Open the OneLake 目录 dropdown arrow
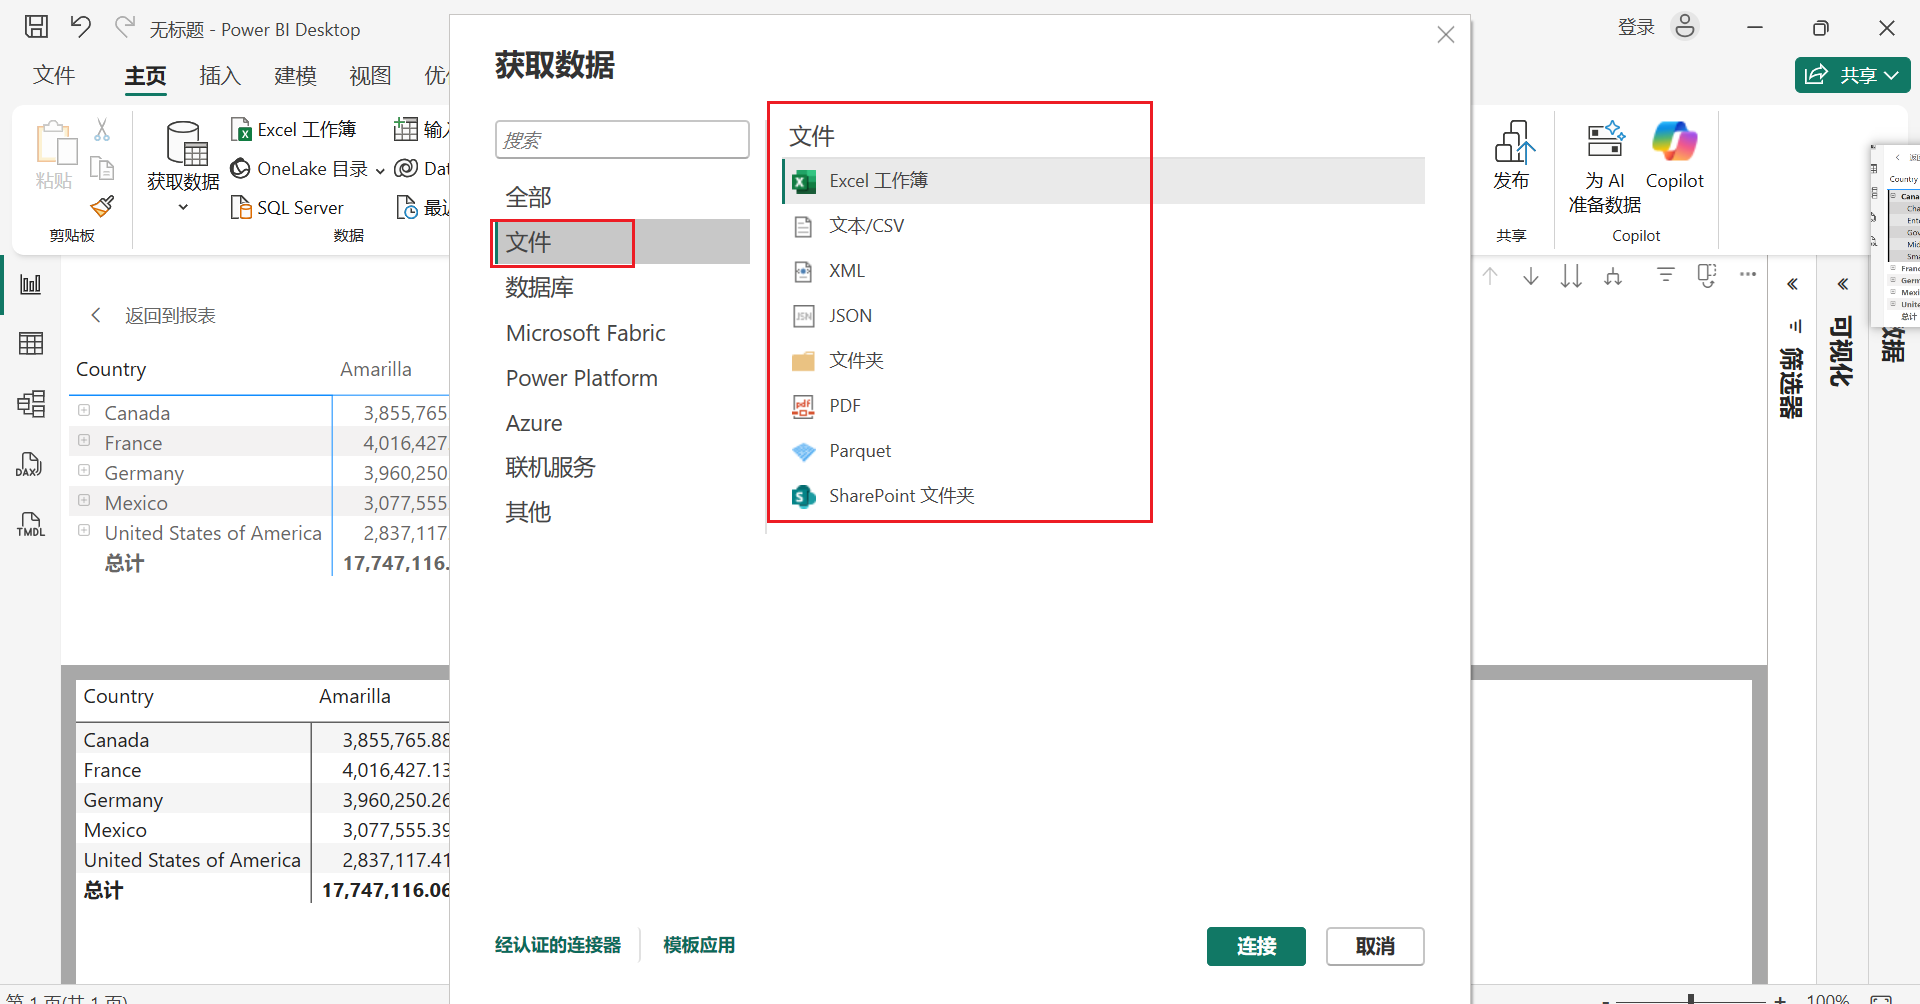The image size is (1920, 1004). [380, 170]
